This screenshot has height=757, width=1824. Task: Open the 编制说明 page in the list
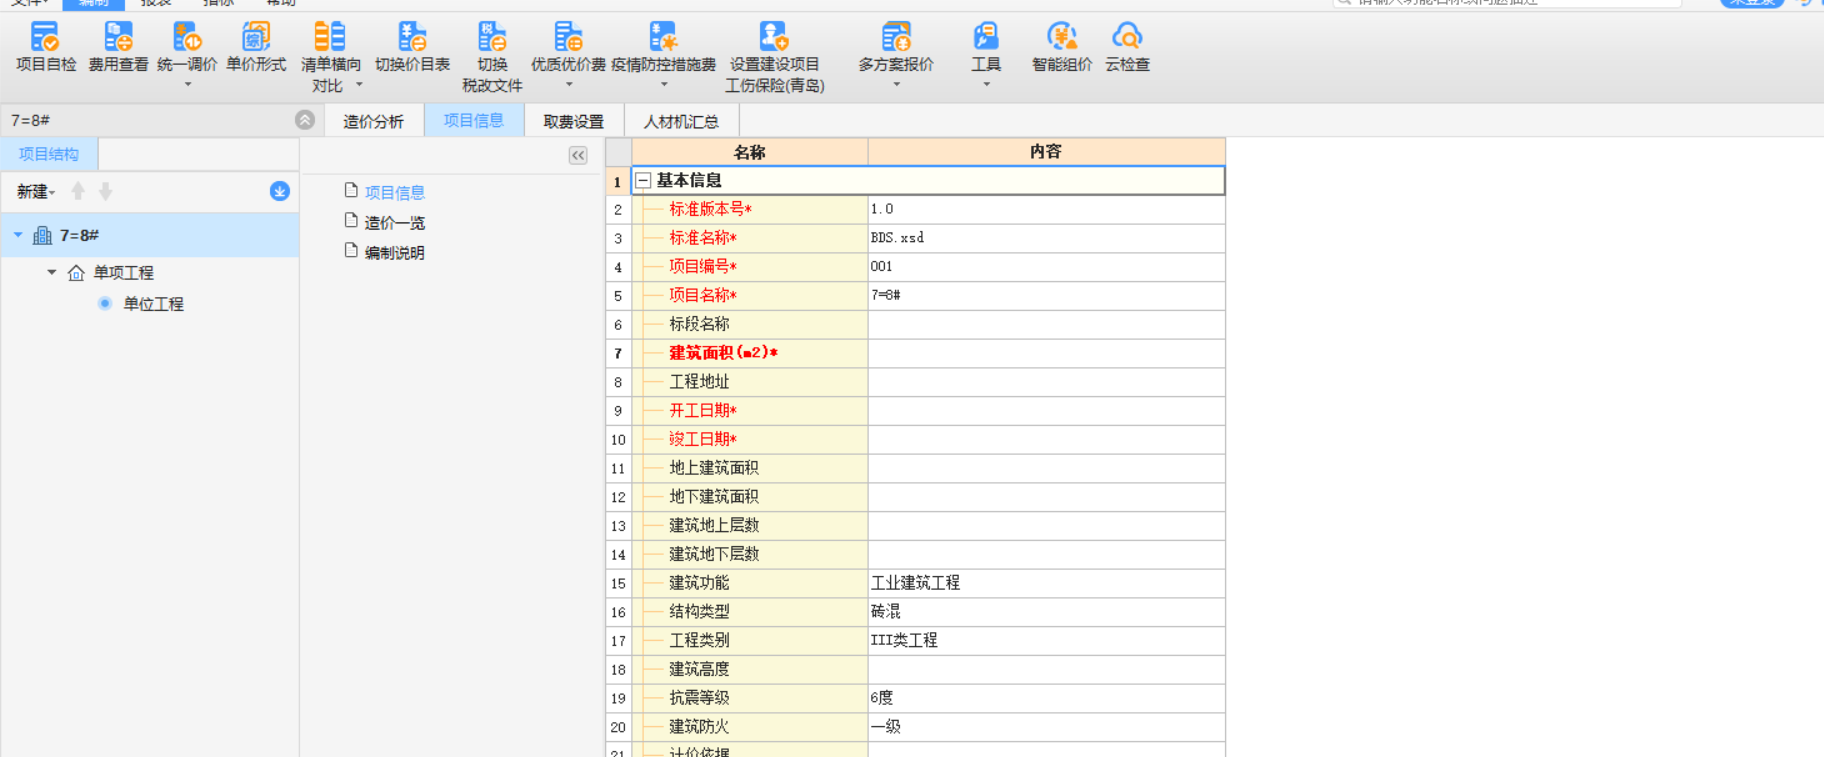(394, 253)
